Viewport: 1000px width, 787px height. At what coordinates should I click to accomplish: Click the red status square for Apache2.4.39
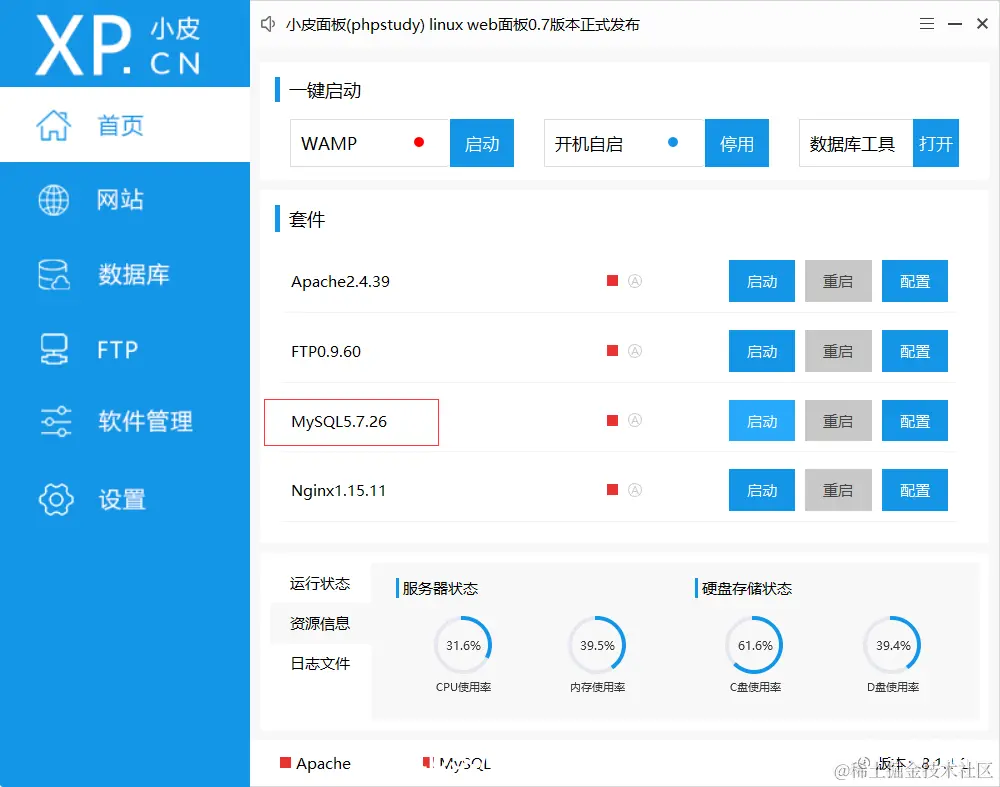click(612, 281)
